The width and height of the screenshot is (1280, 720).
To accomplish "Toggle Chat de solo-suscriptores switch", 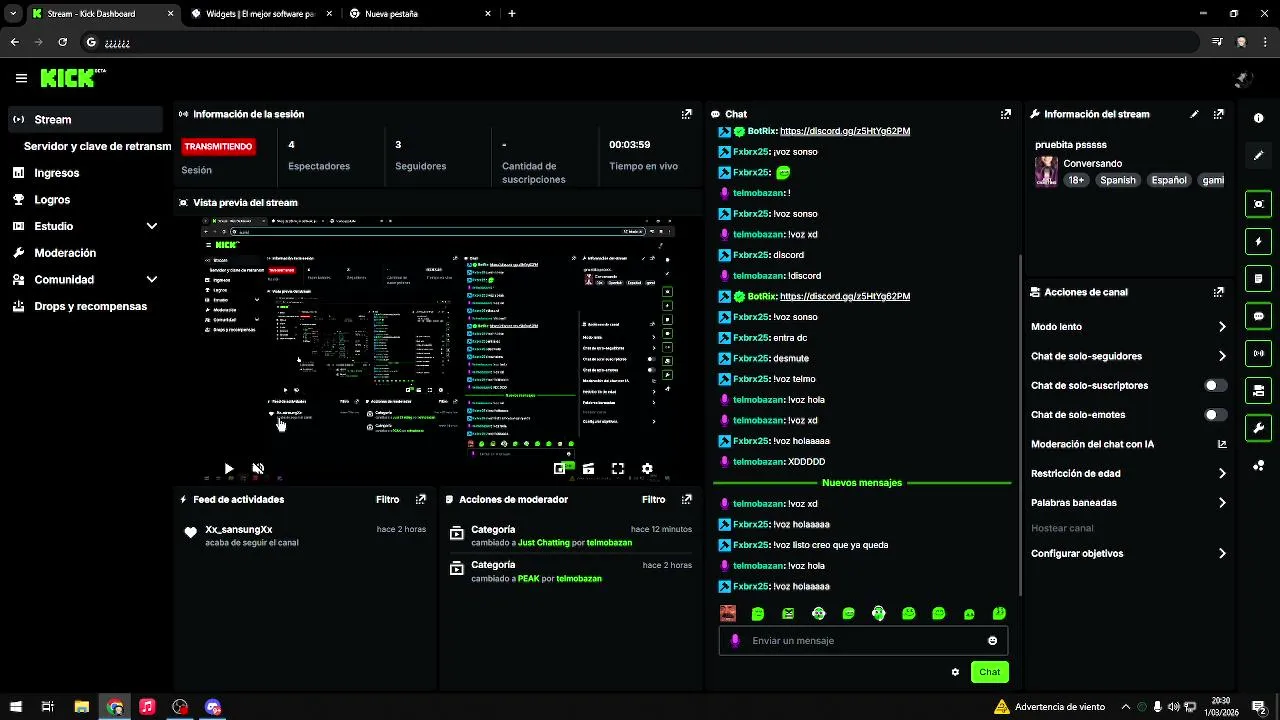I will [1215, 385].
